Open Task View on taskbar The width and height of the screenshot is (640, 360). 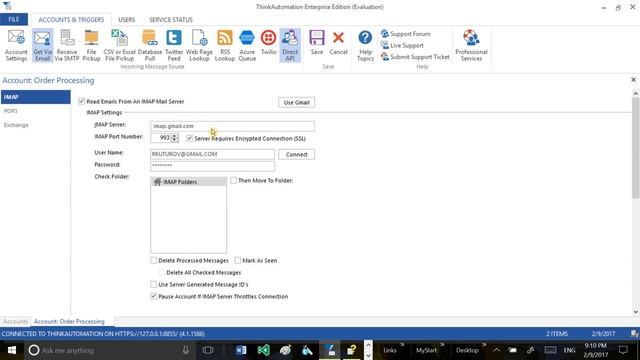pos(208,350)
